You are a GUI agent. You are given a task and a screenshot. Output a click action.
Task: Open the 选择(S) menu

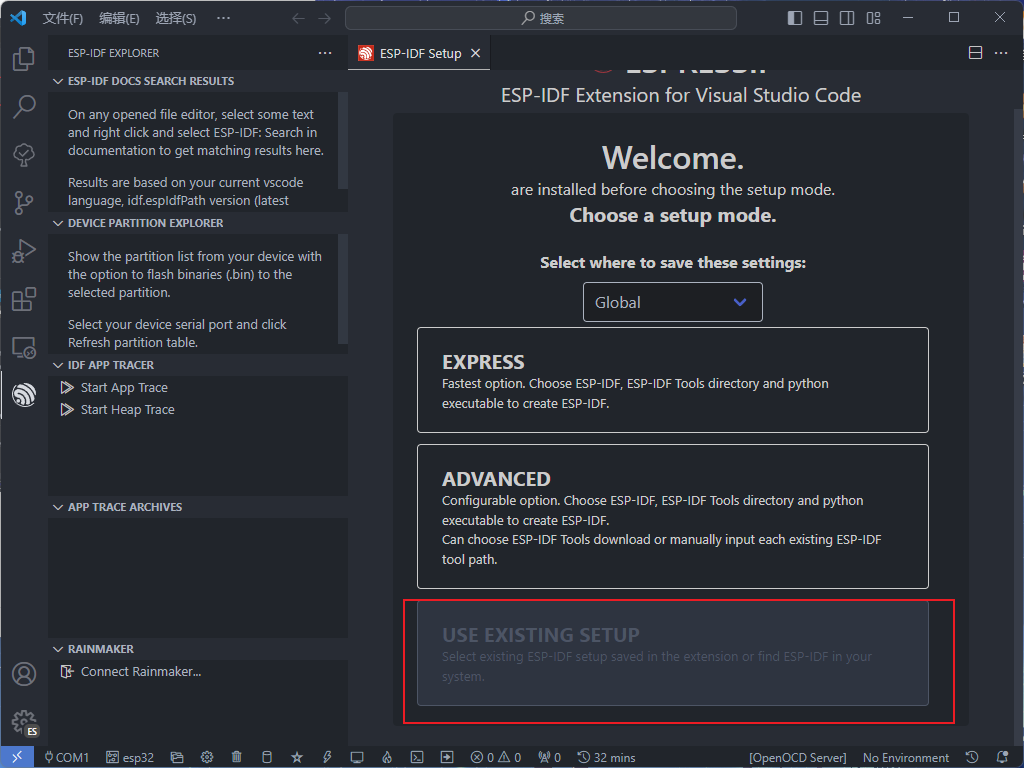coord(176,18)
